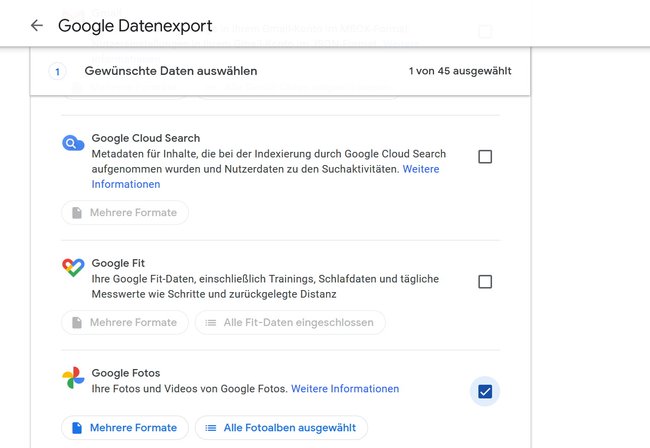650x448 pixels.
Task: Click Mehrere Formate under Google Cloud Search
Action: [125, 213]
